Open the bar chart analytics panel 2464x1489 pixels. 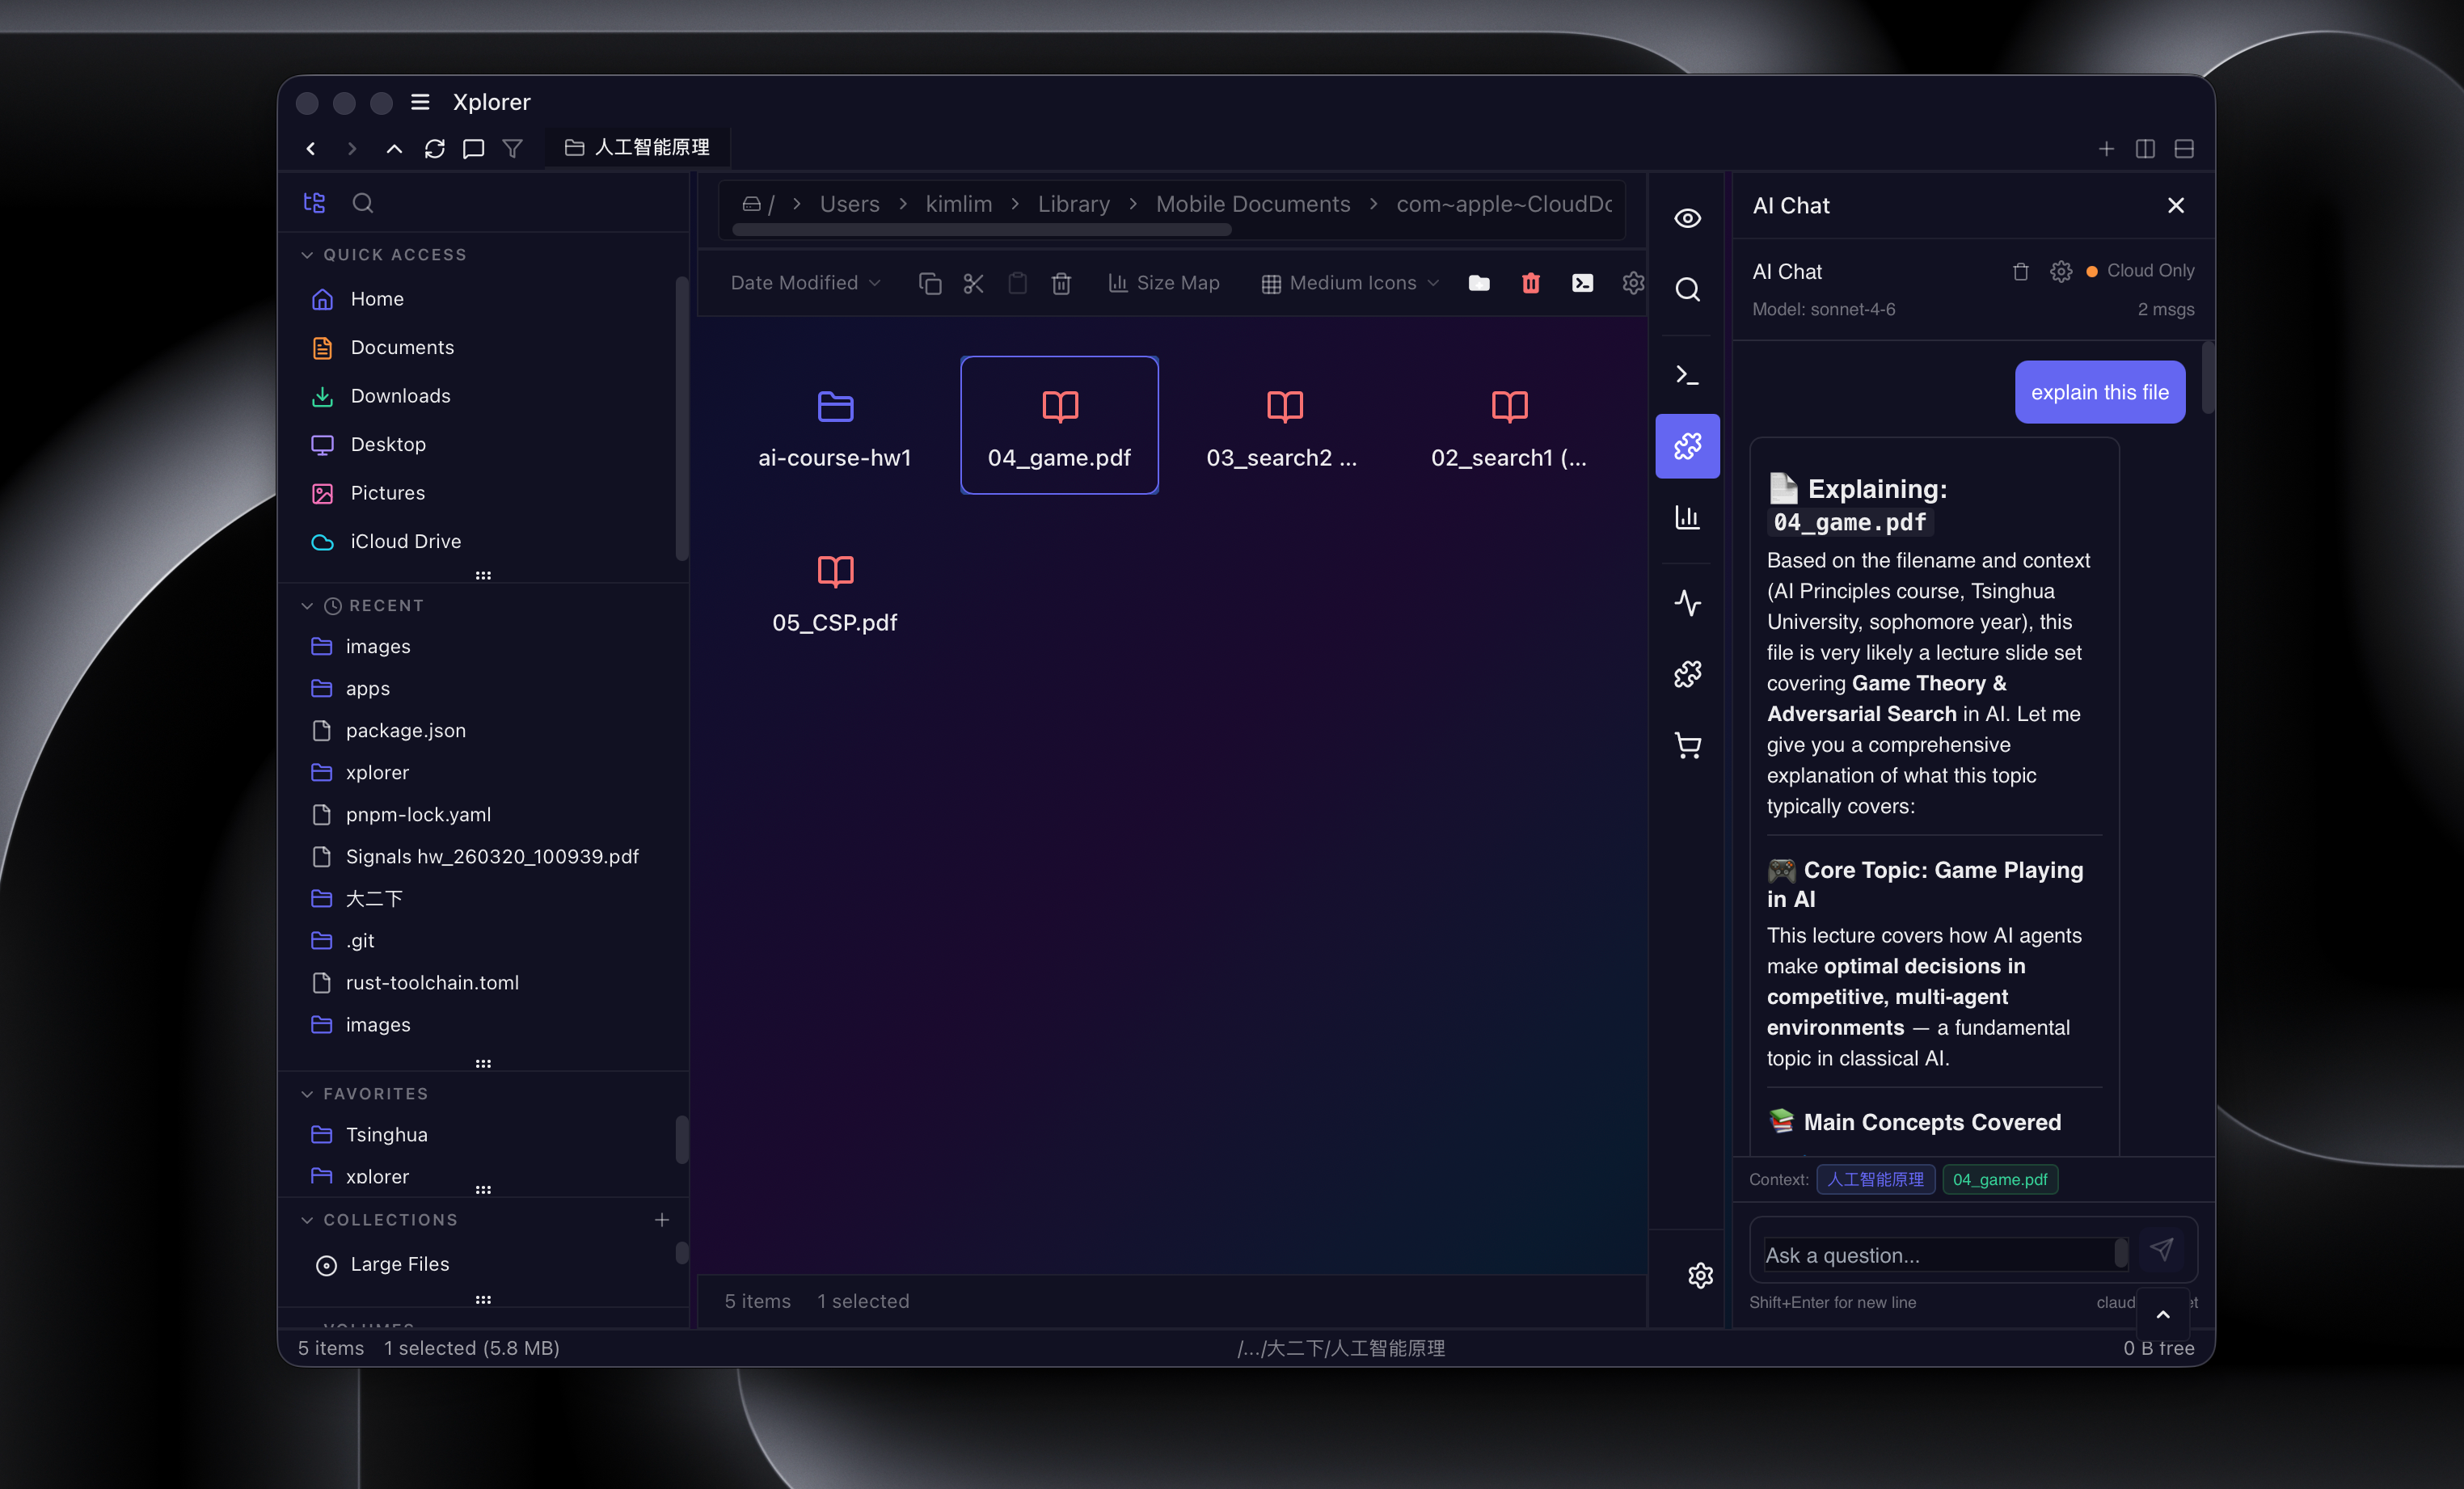pos(1687,517)
